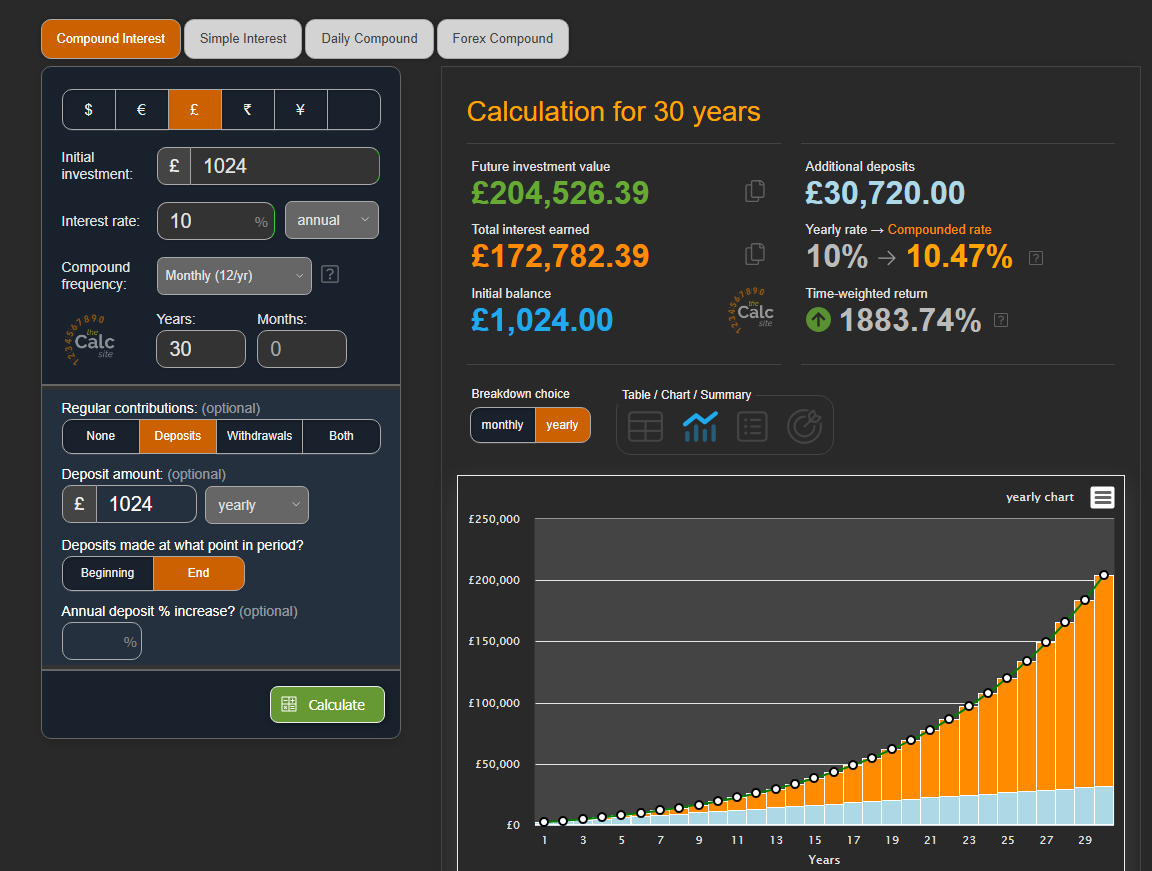
Task: Show help for time-weighted return
Action: point(1001,320)
